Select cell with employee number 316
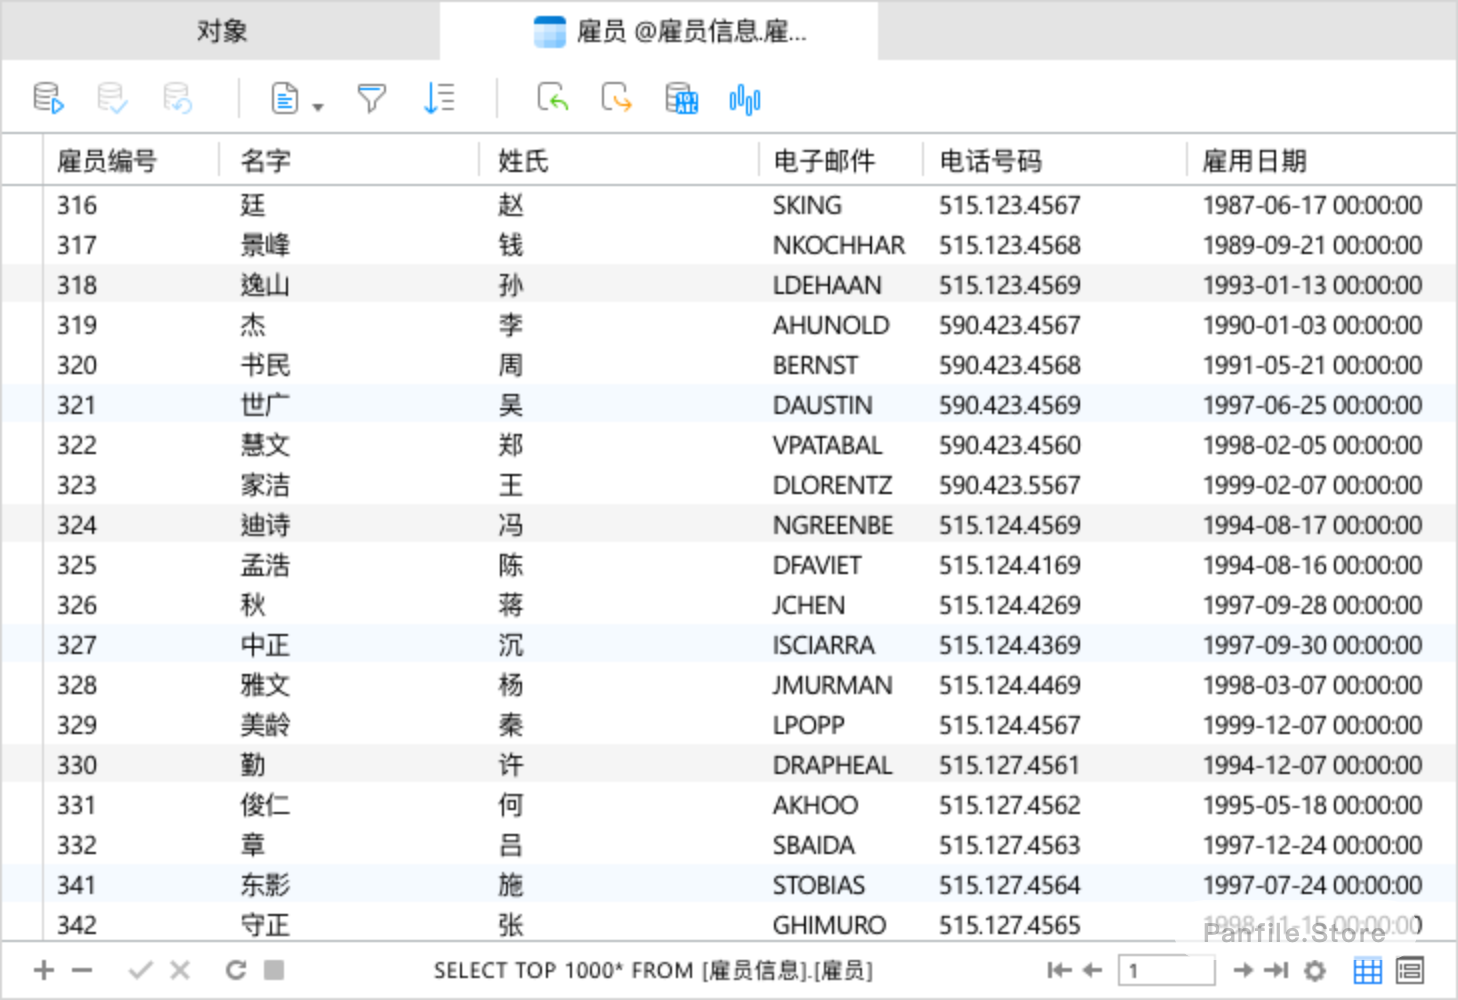 tap(77, 205)
